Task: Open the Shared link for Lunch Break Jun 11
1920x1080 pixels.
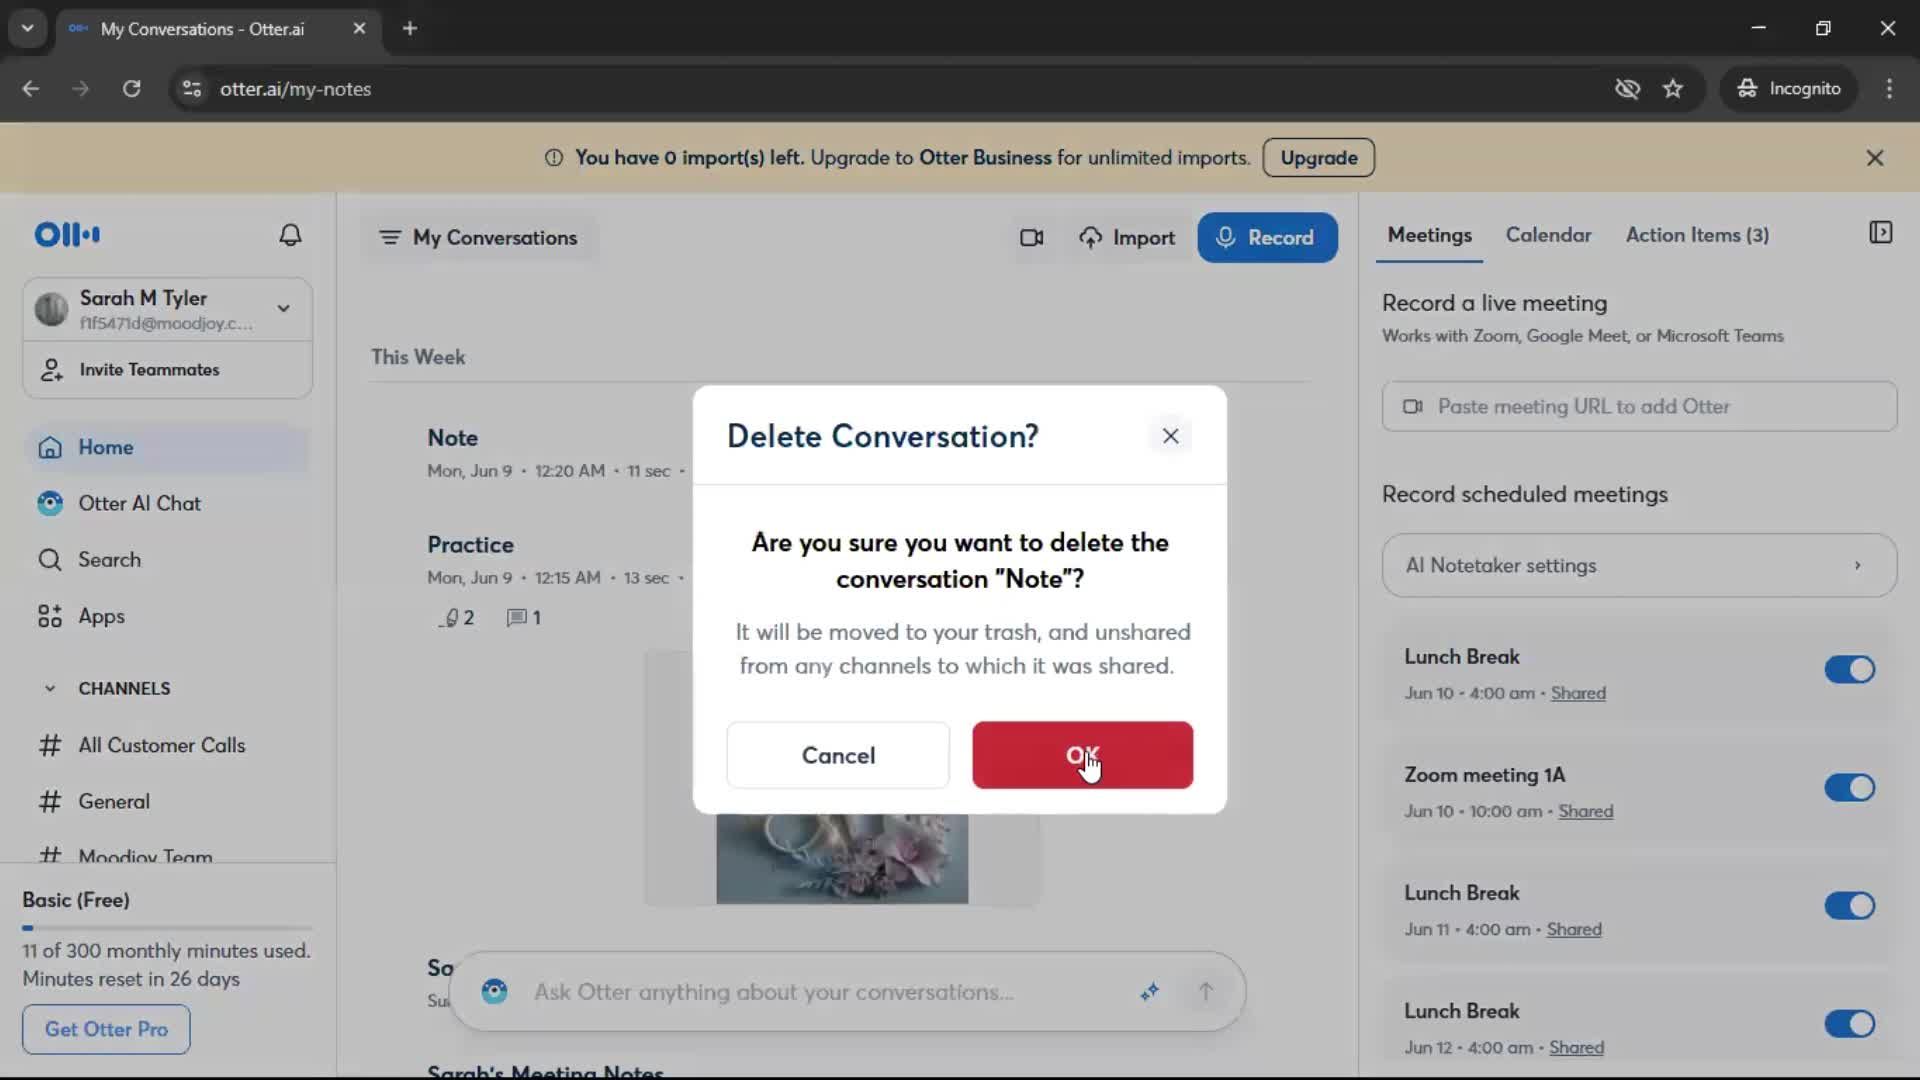Action: (x=1574, y=929)
